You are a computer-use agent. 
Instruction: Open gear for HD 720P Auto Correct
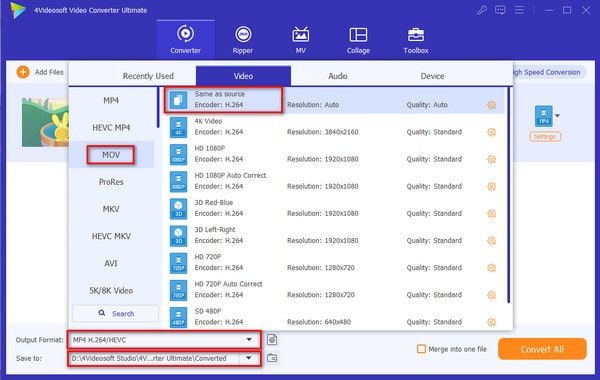[492, 295]
